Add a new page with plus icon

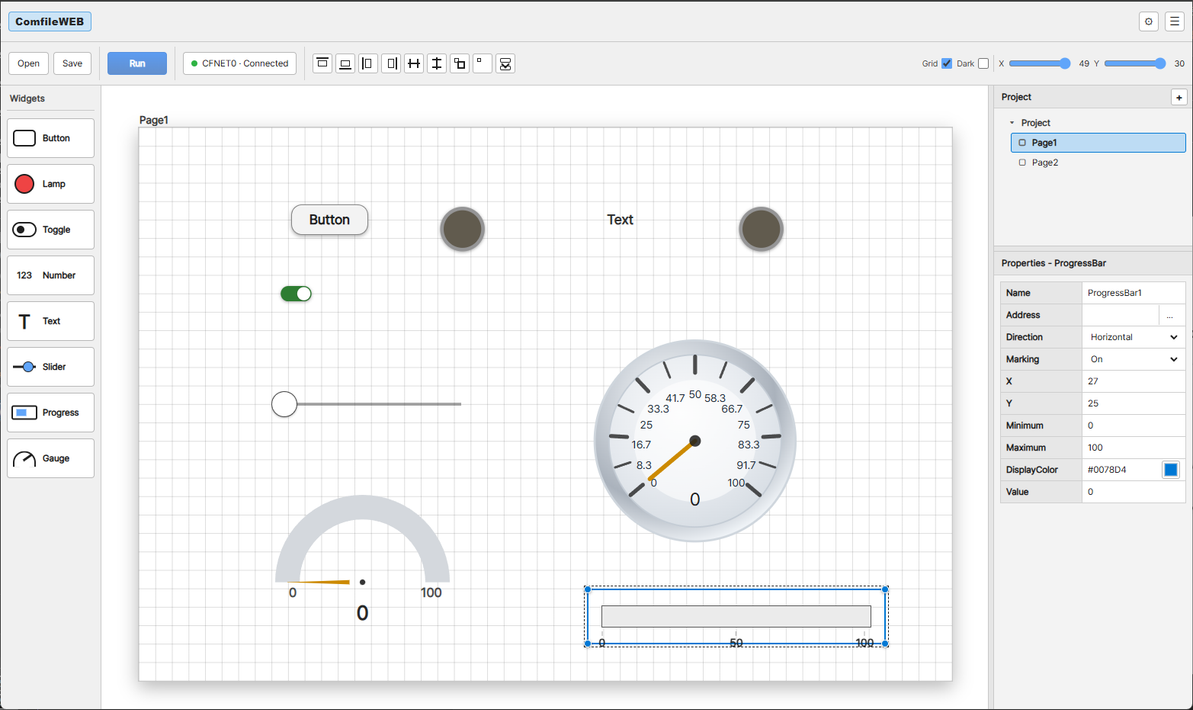coord(1179,97)
